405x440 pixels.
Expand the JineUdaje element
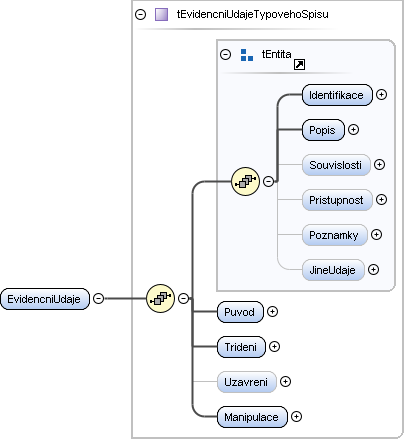click(x=373, y=269)
